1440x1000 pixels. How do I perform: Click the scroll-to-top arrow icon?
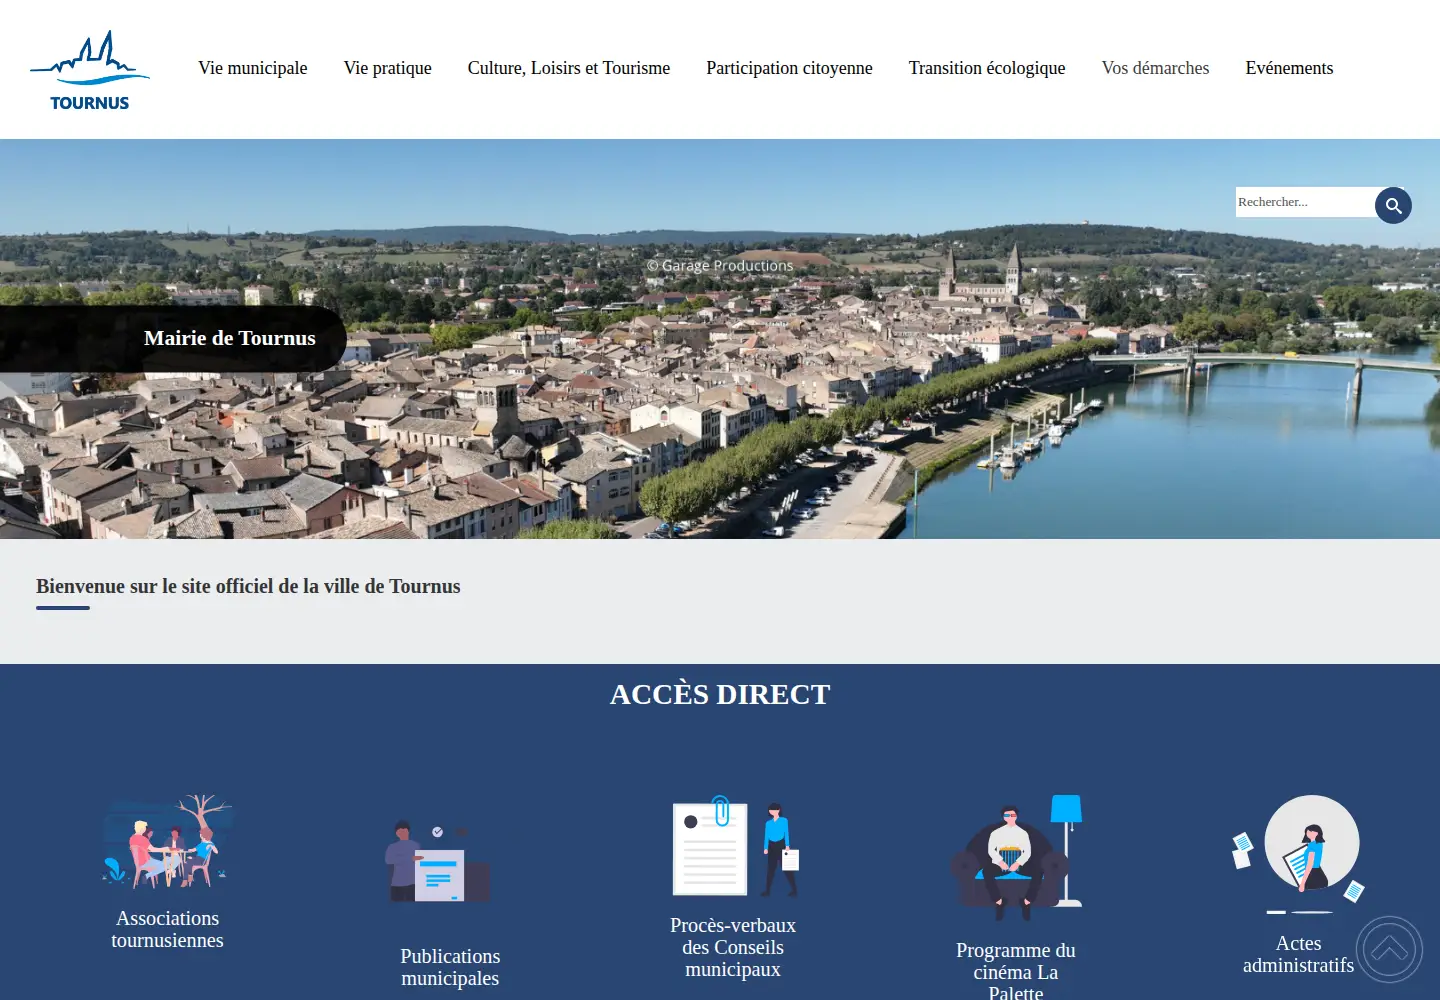[x=1389, y=950]
